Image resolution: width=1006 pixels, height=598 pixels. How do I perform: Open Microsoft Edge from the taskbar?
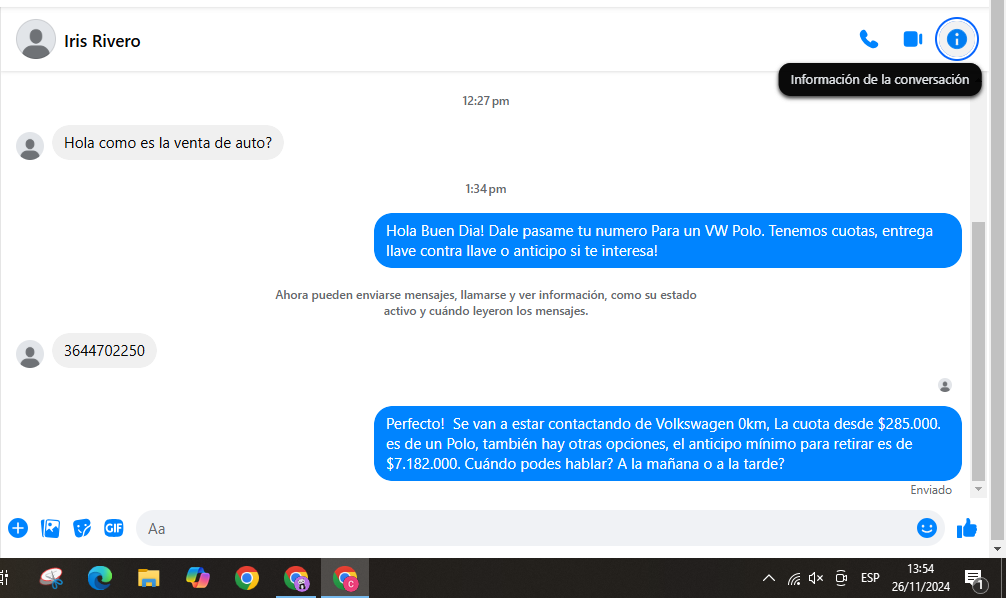[x=99, y=578]
